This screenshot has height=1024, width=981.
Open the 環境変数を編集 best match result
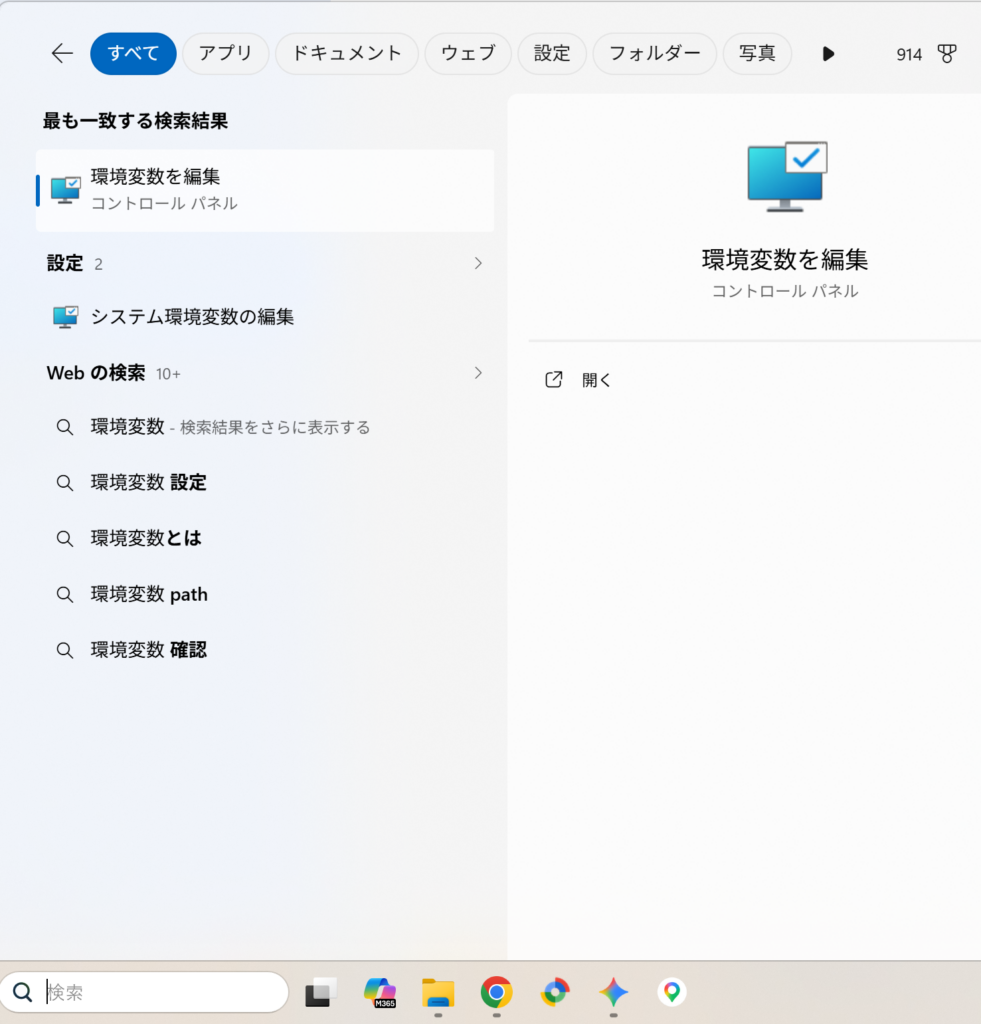265,190
